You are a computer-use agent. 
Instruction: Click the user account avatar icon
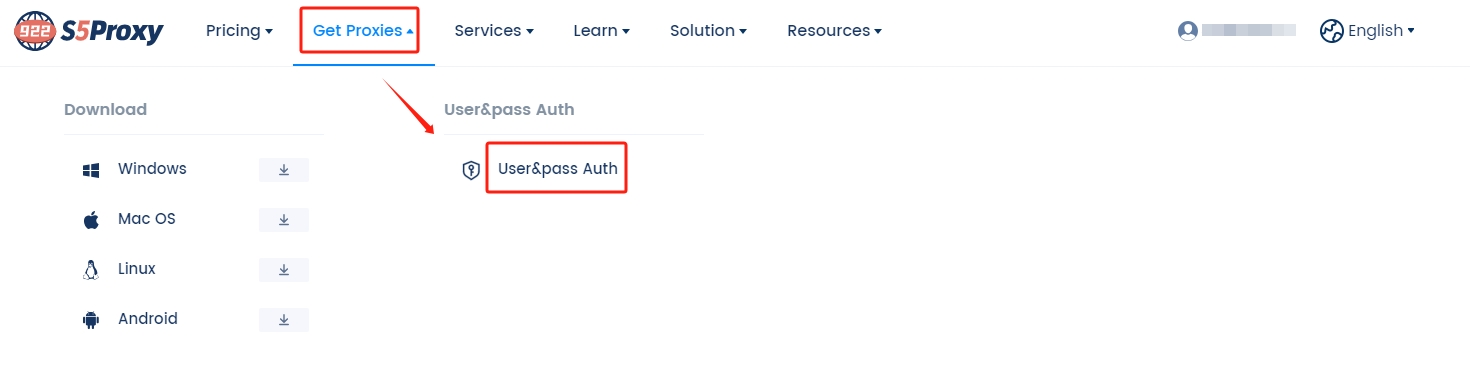tap(1188, 31)
